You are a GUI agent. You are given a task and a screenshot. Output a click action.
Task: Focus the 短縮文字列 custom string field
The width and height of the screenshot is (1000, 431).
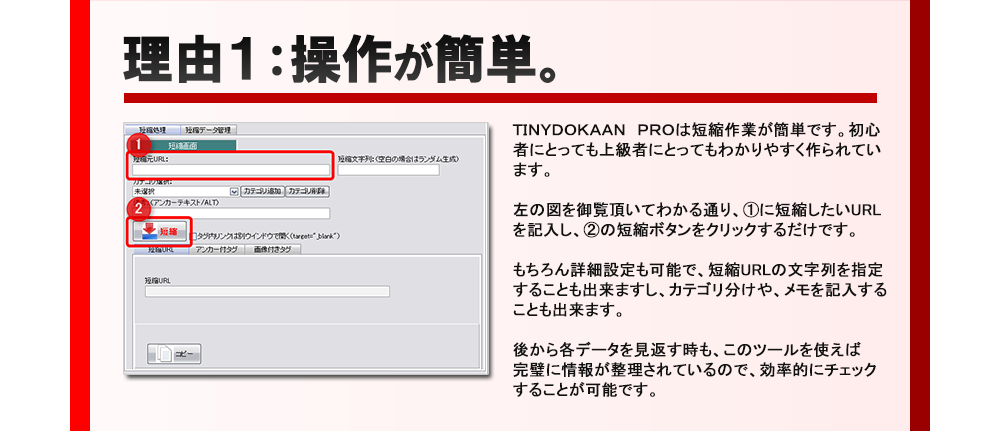point(388,170)
